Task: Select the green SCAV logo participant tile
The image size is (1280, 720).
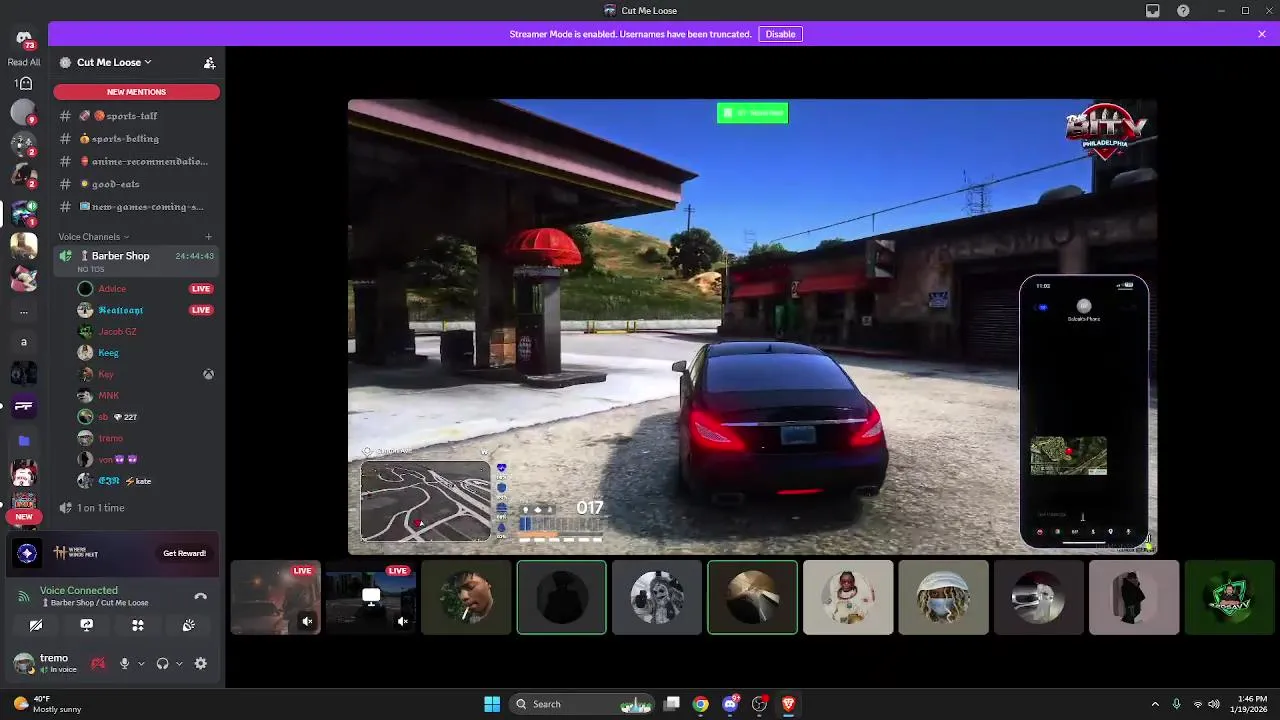Action: (x=1229, y=598)
